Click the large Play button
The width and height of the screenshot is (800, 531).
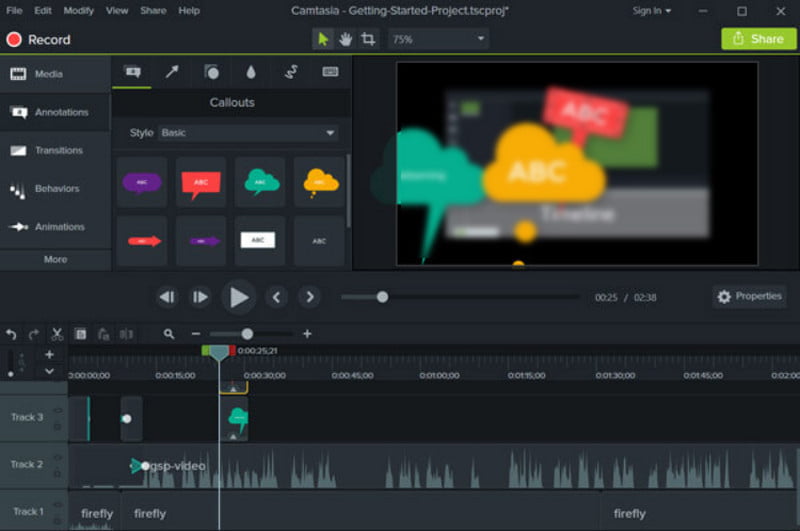(238, 297)
